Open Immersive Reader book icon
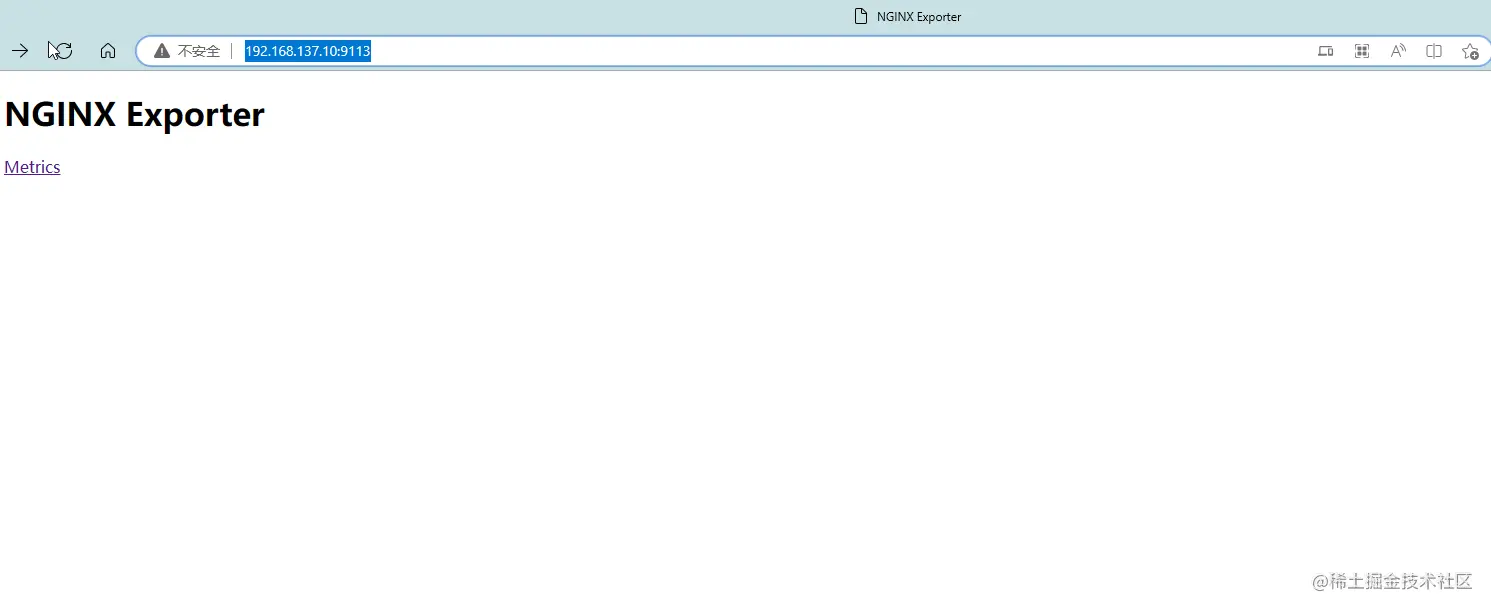 [1434, 51]
